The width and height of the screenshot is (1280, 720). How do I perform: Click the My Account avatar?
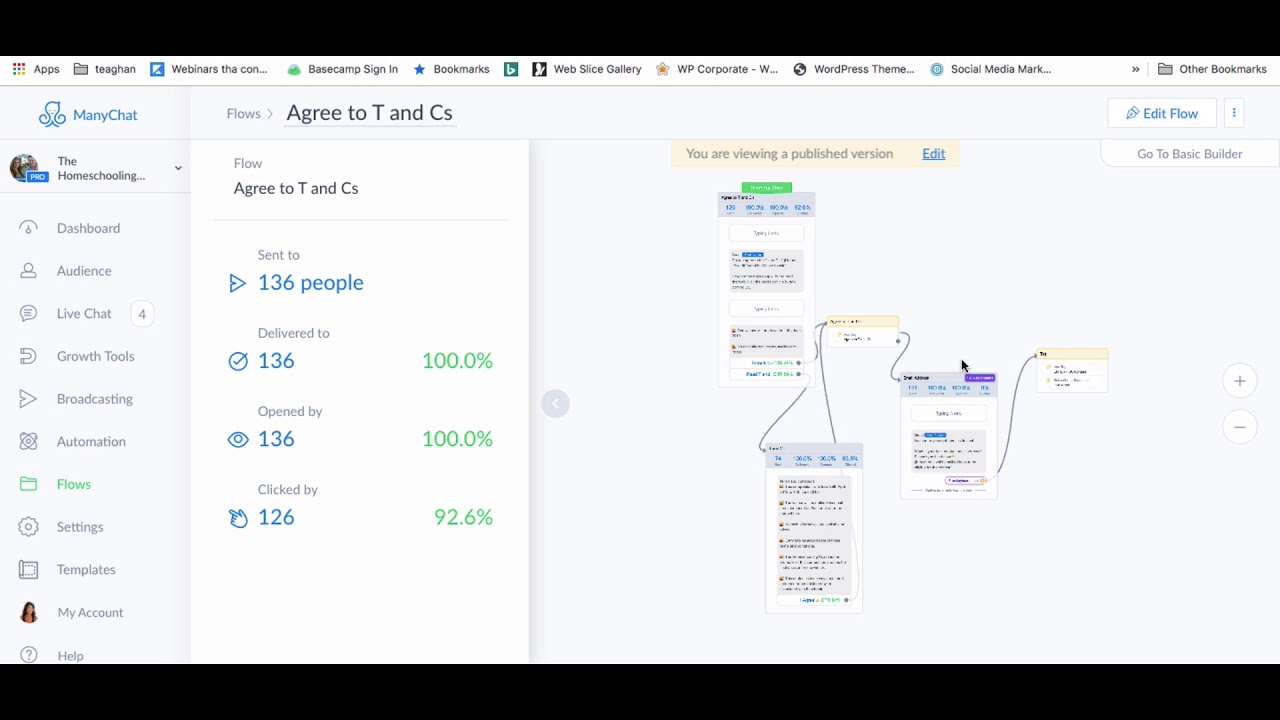pyautogui.click(x=29, y=612)
